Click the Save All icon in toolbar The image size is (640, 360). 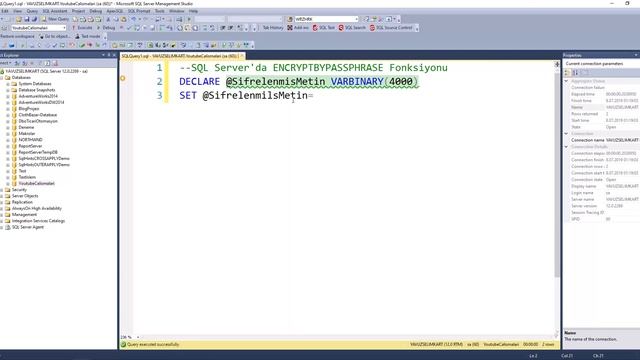click(x=34, y=19)
